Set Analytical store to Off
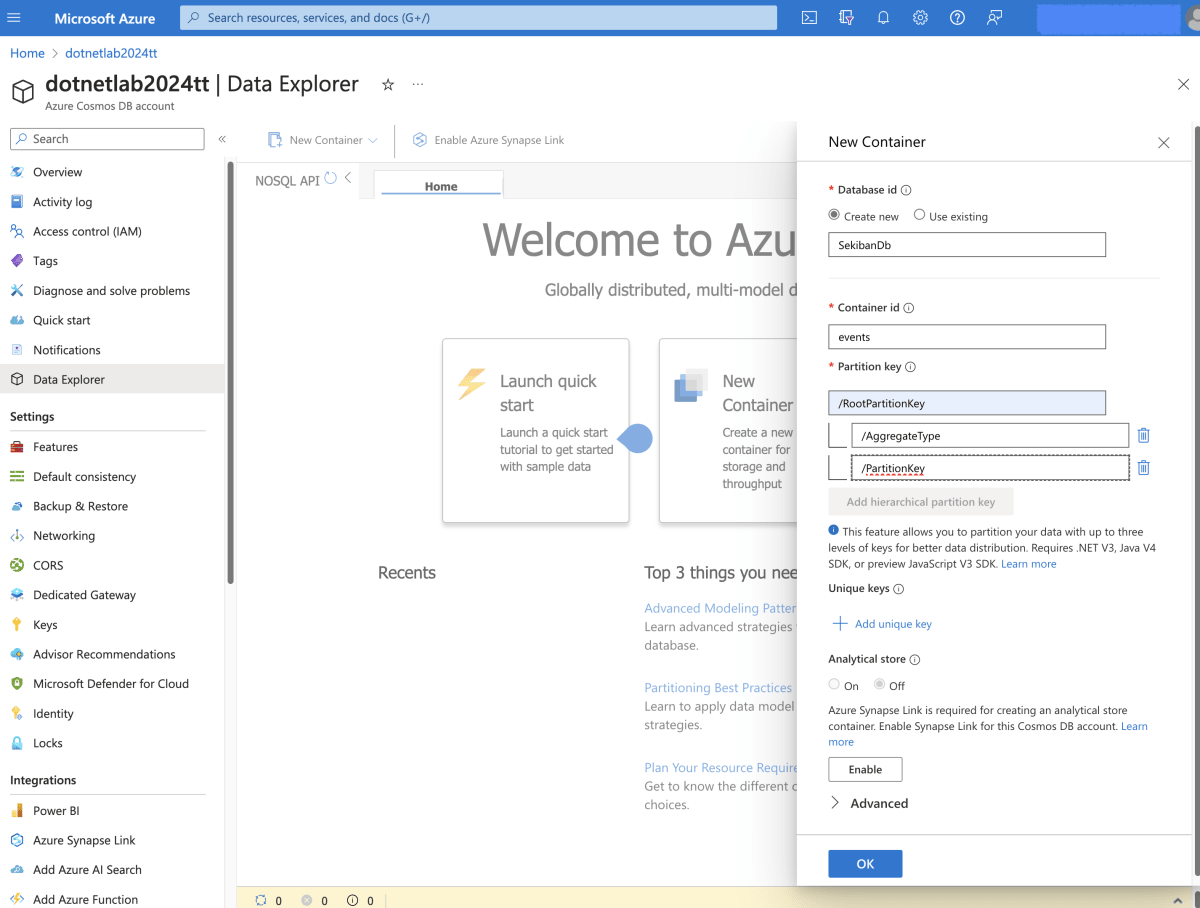Screen dimensions: 1200x908 879,685
